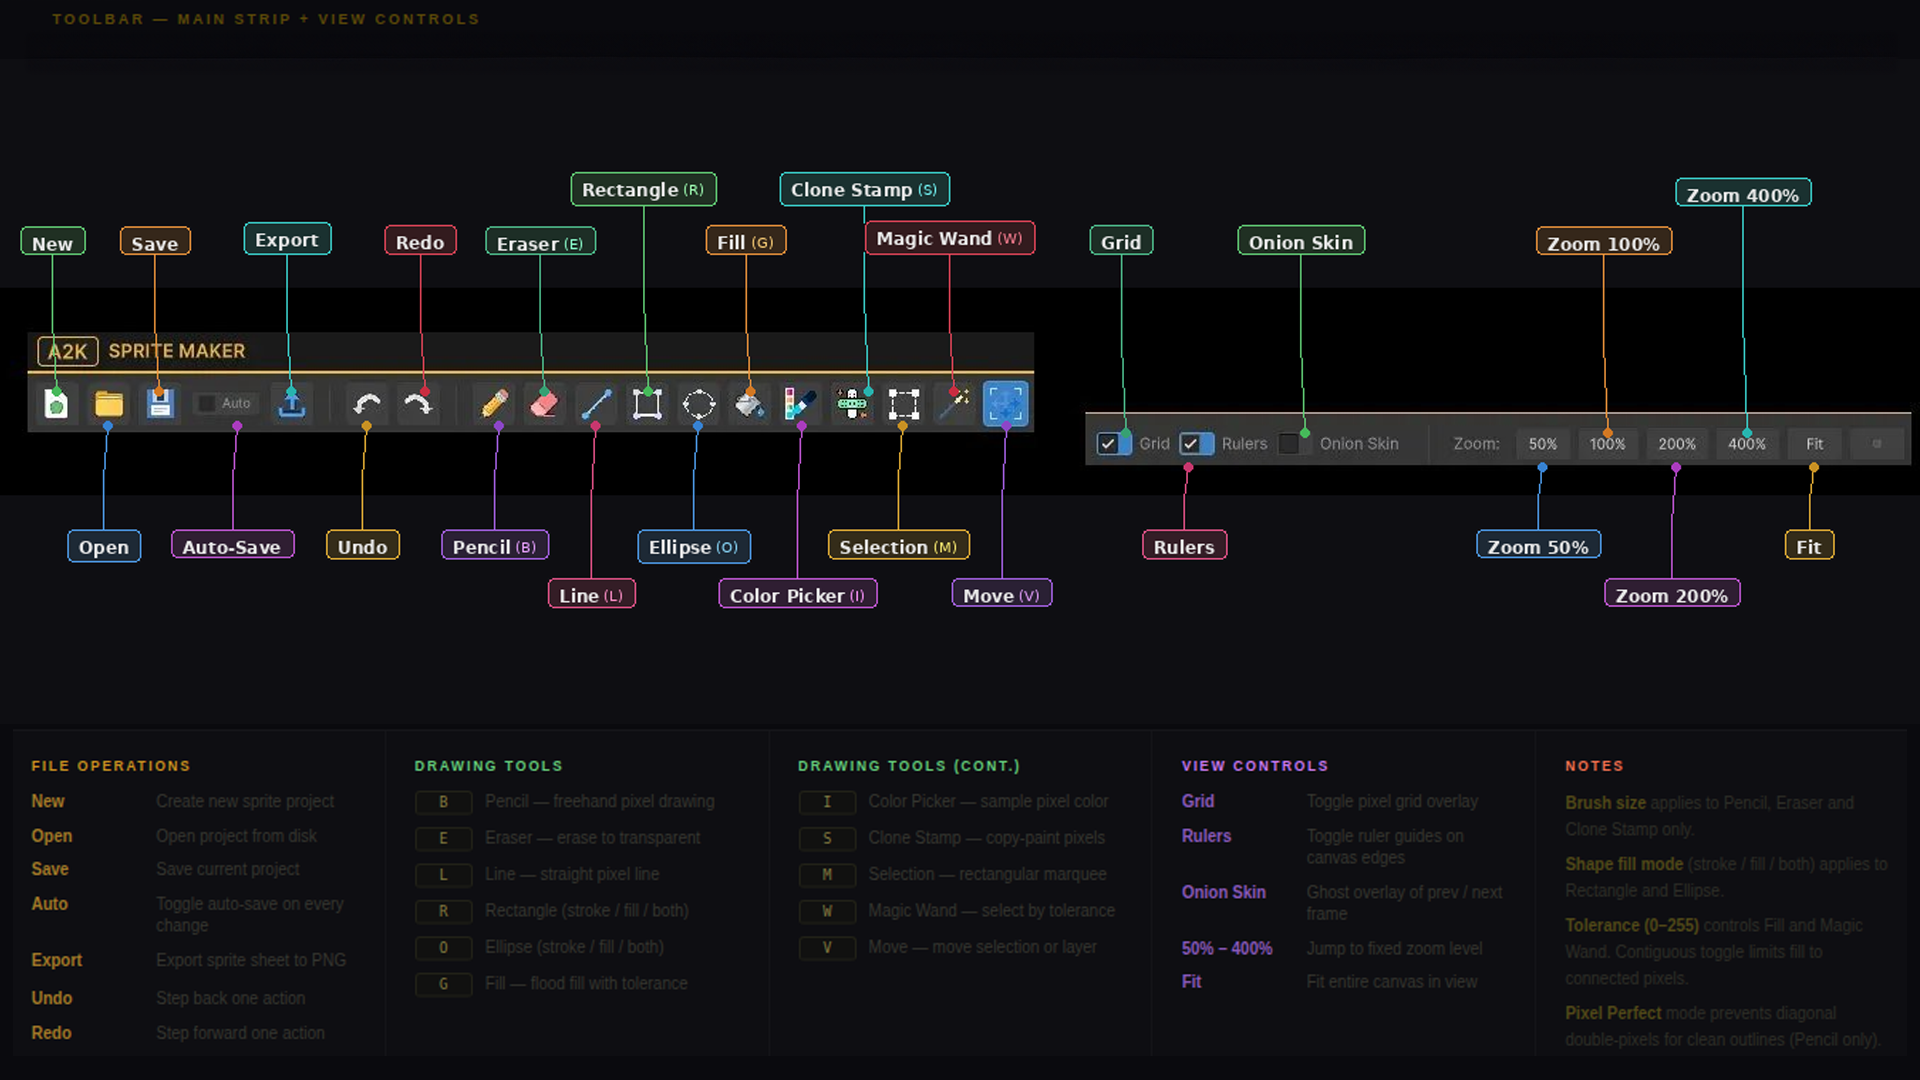Select the Pencil tool
Viewport: 1920px width, 1080px height.
[494, 404]
